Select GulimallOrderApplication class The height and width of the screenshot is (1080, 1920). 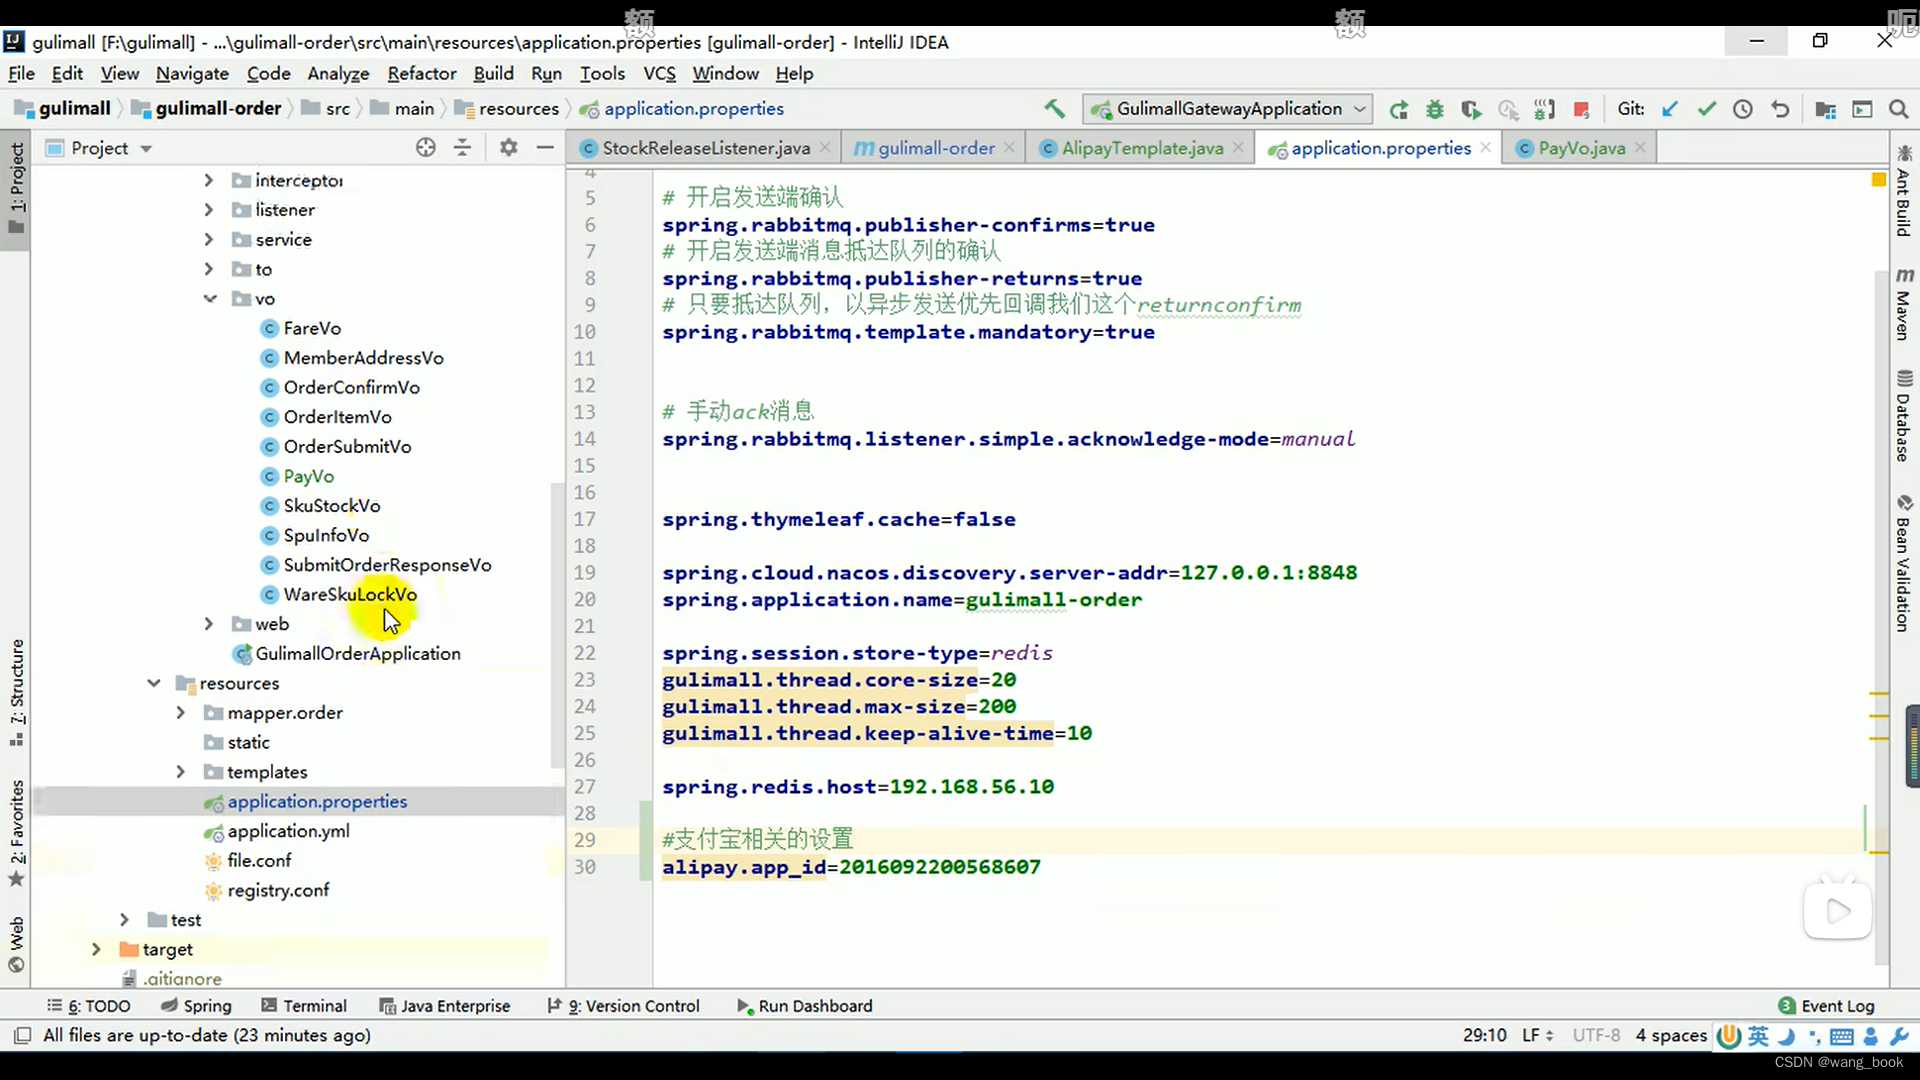[357, 653]
